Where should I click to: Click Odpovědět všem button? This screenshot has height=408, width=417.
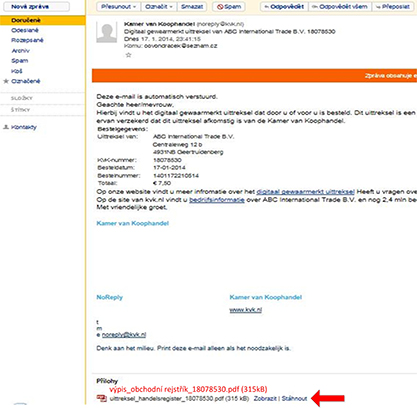pos(340,7)
